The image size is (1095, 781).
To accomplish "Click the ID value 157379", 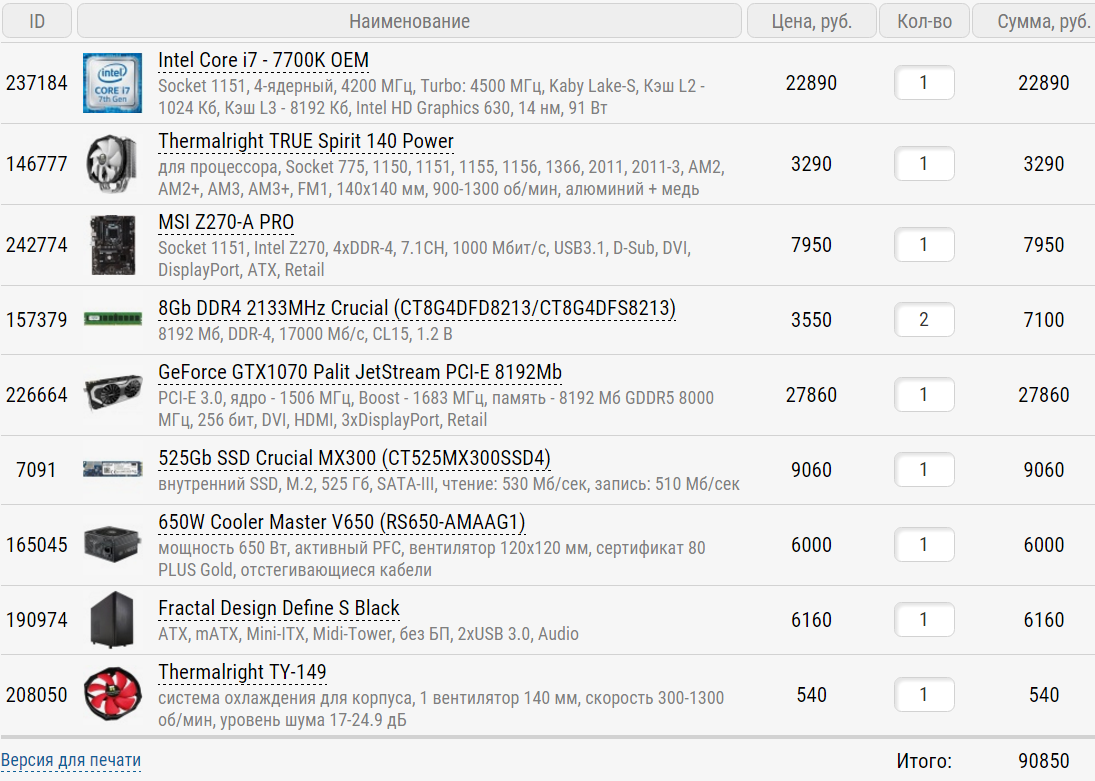I will [37, 320].
